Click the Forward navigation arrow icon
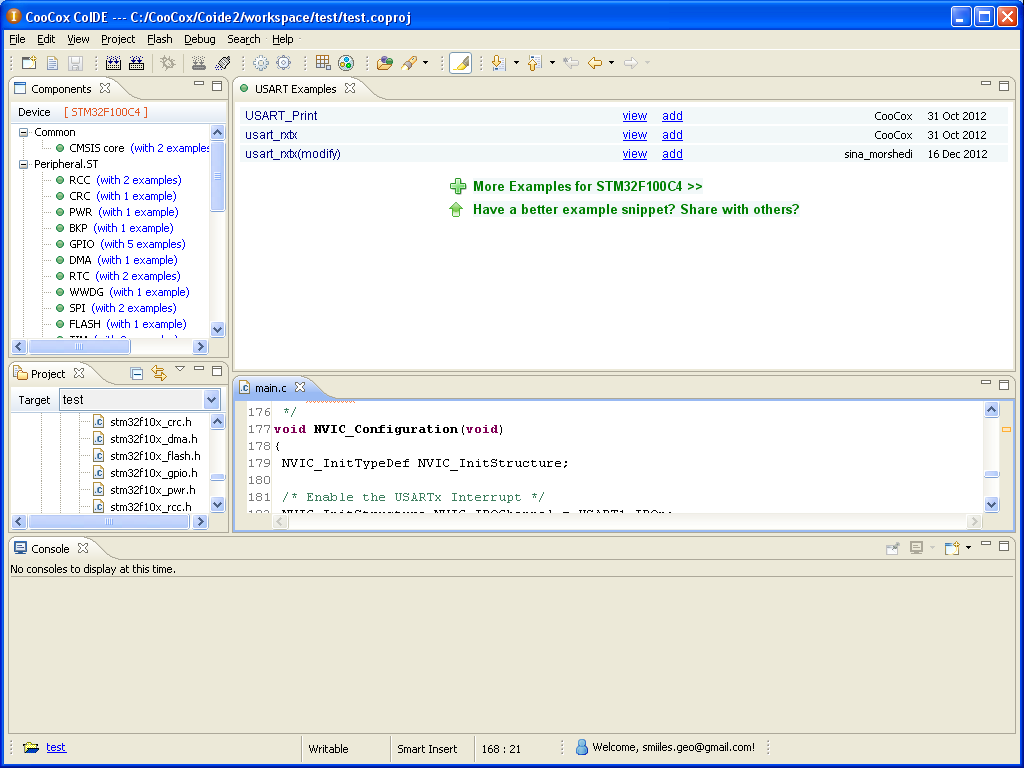 631,63
